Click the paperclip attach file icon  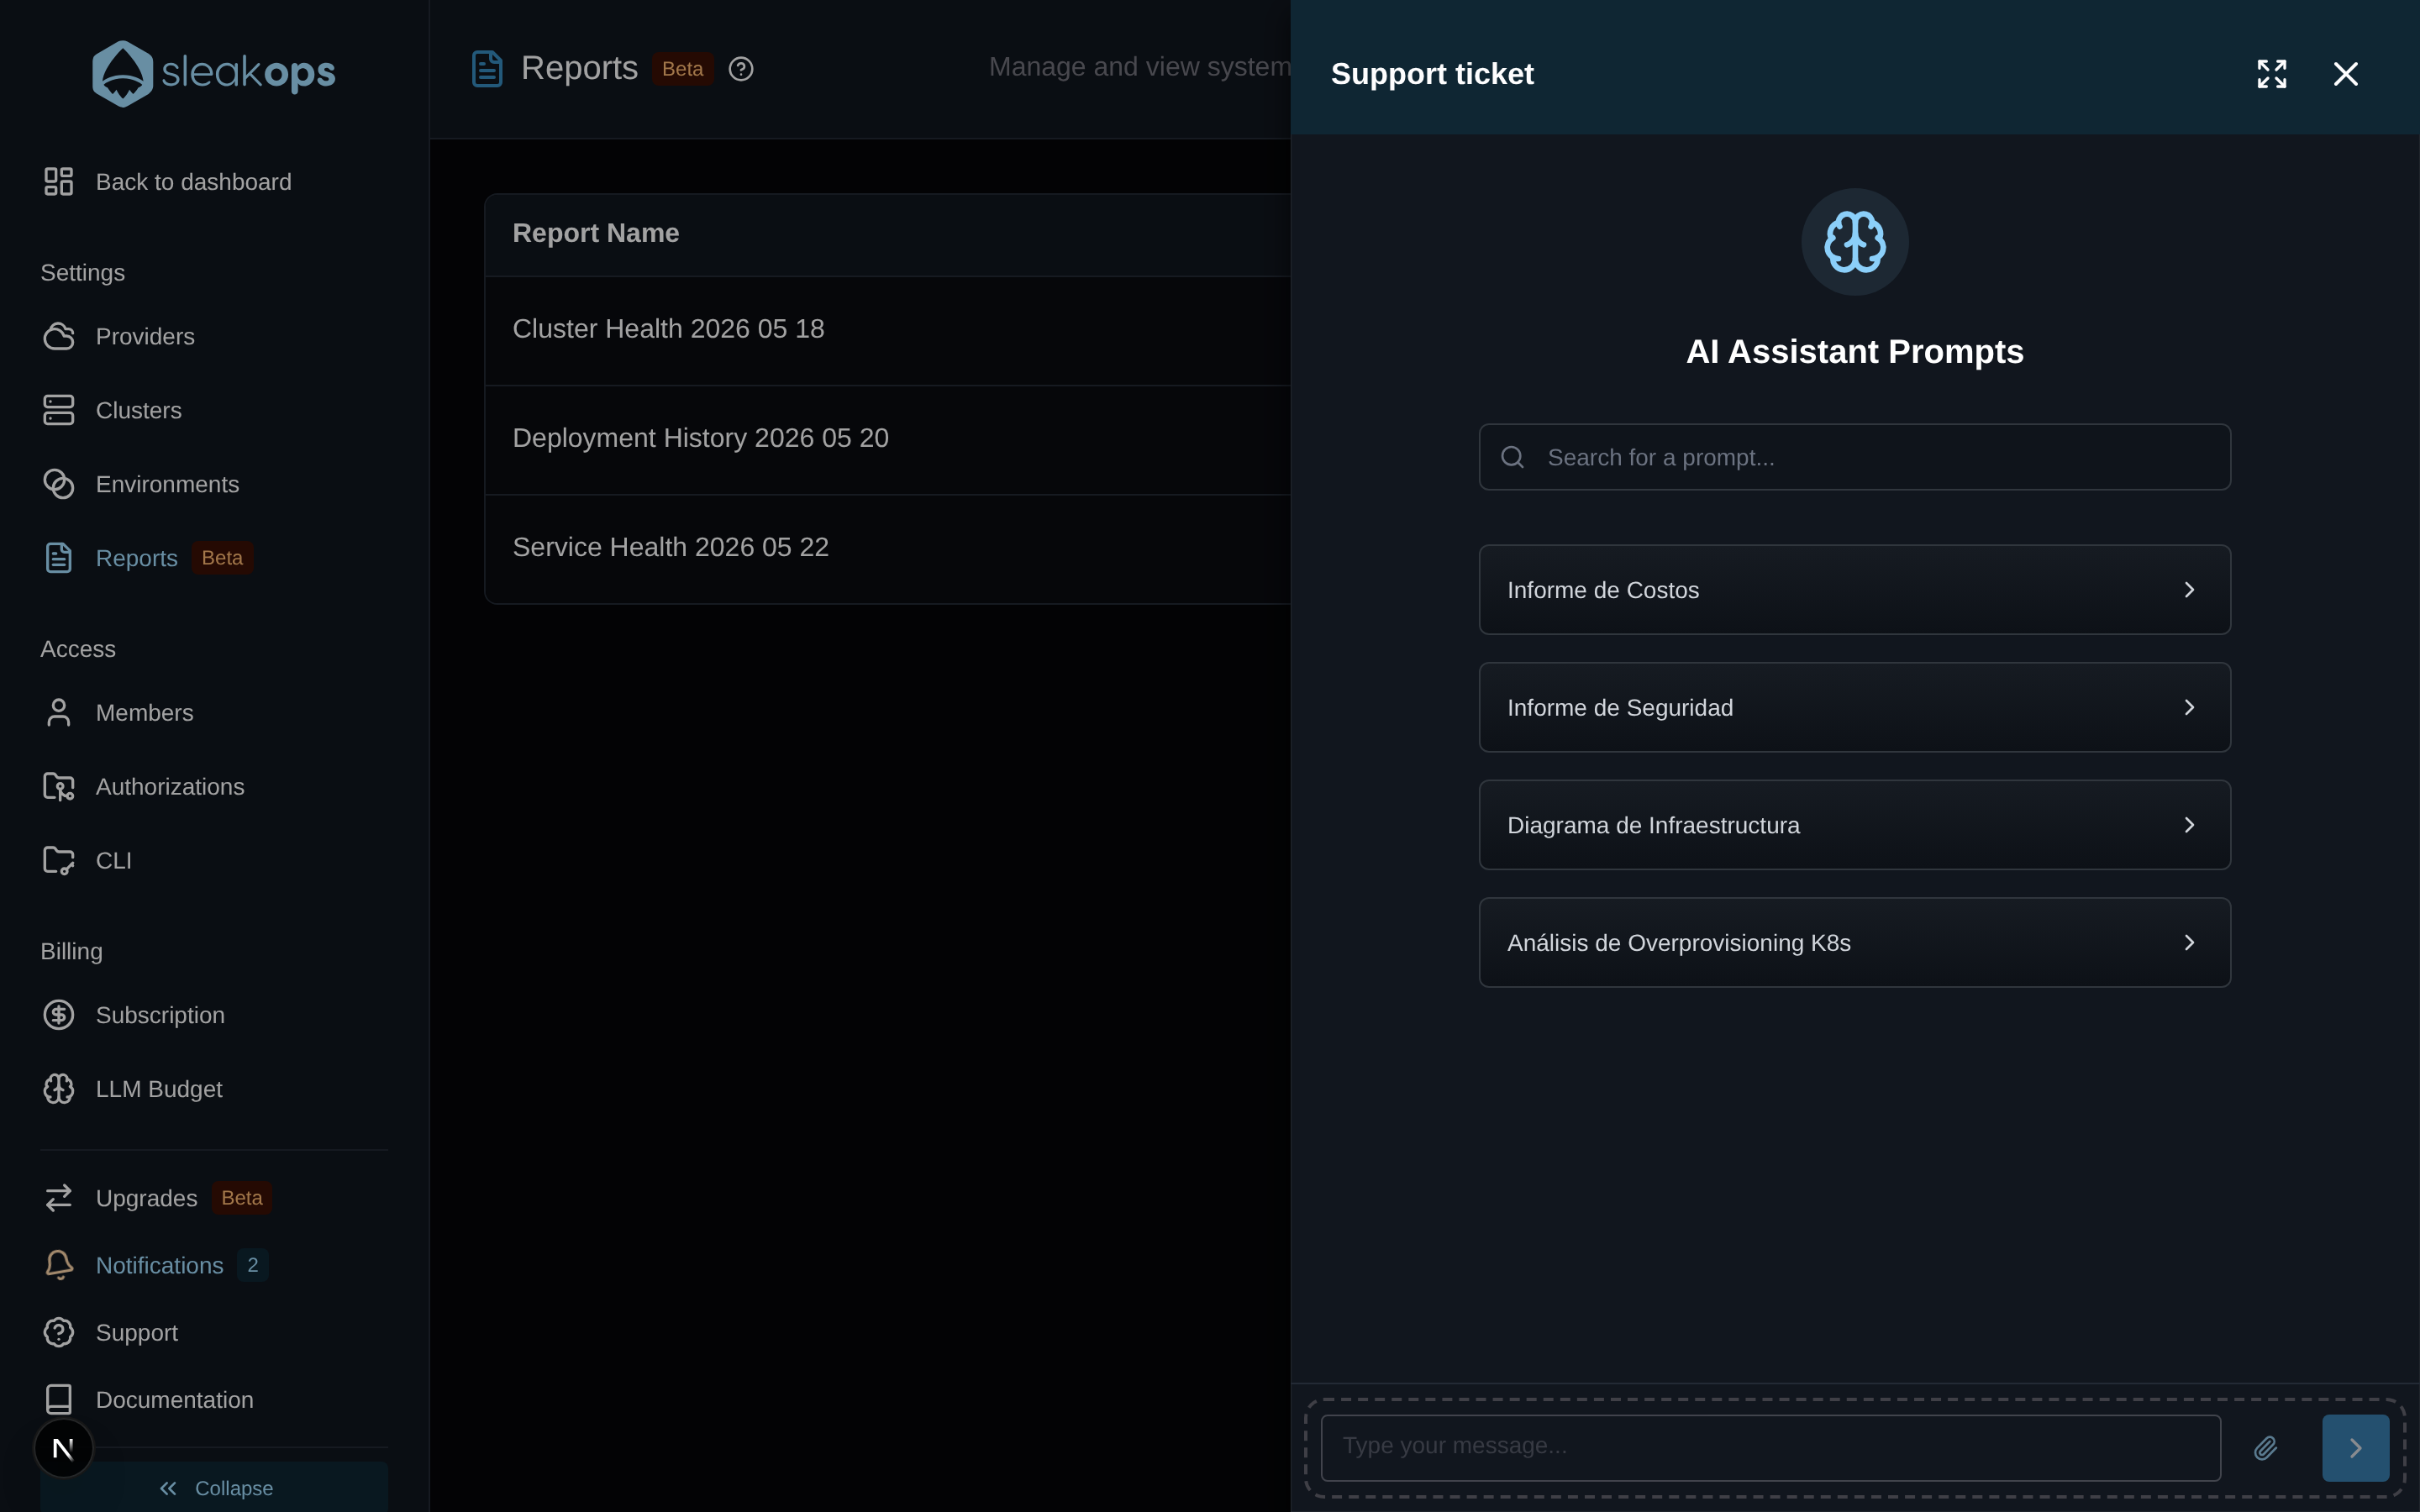tap(2265, 1448)
